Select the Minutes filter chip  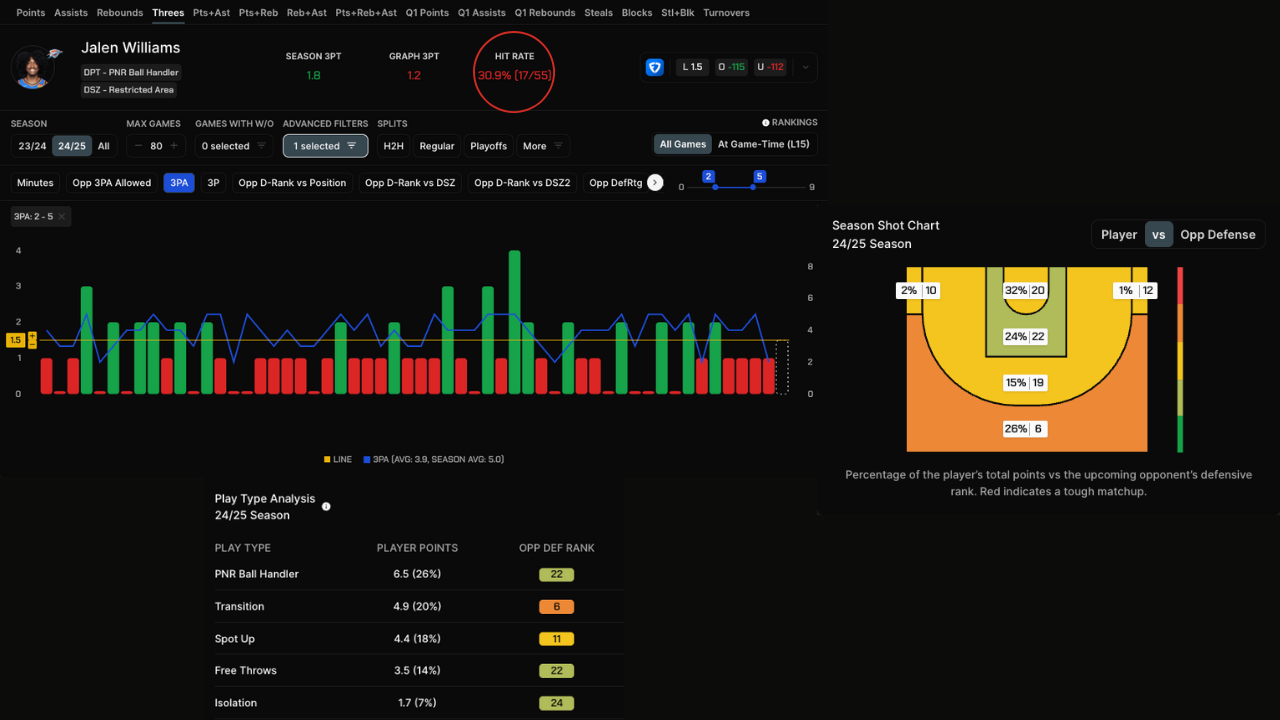[x=35, y=183]
